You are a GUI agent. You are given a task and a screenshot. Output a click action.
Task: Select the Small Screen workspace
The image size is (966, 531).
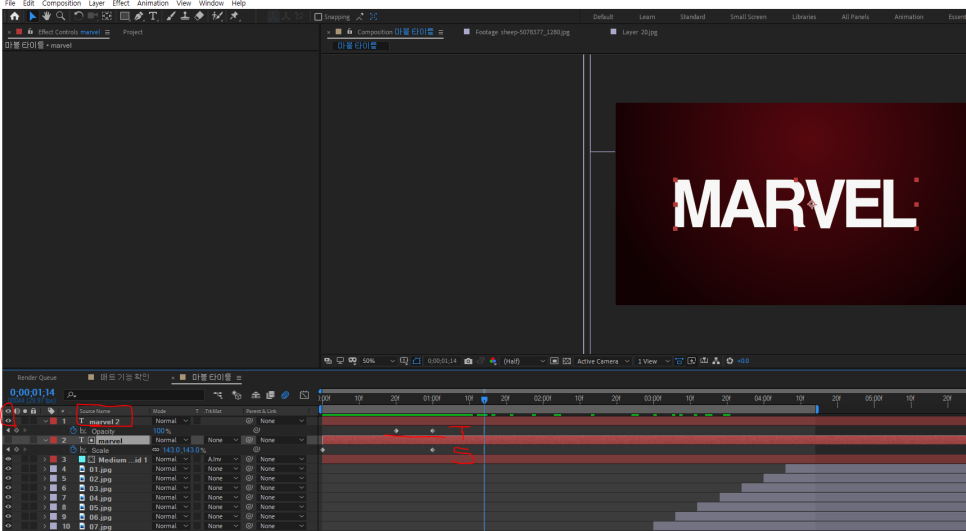point(748,17)
